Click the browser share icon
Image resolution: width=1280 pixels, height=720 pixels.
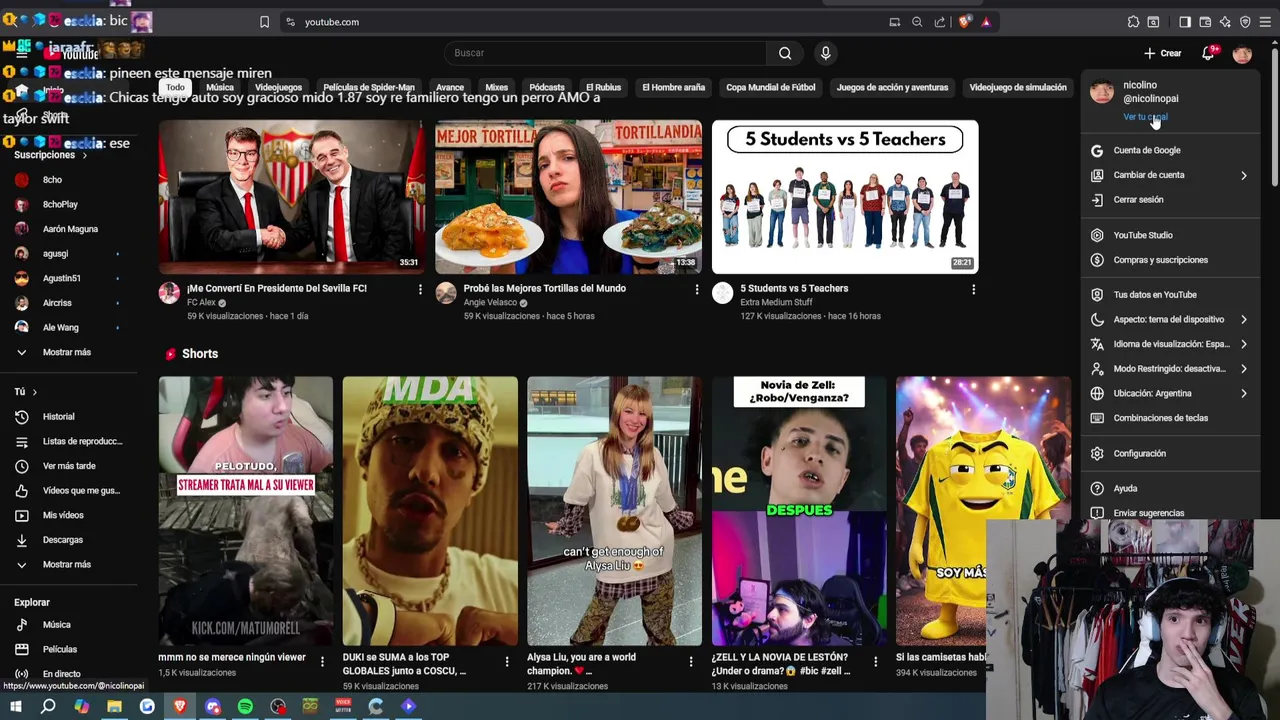[x=940, y=22]
